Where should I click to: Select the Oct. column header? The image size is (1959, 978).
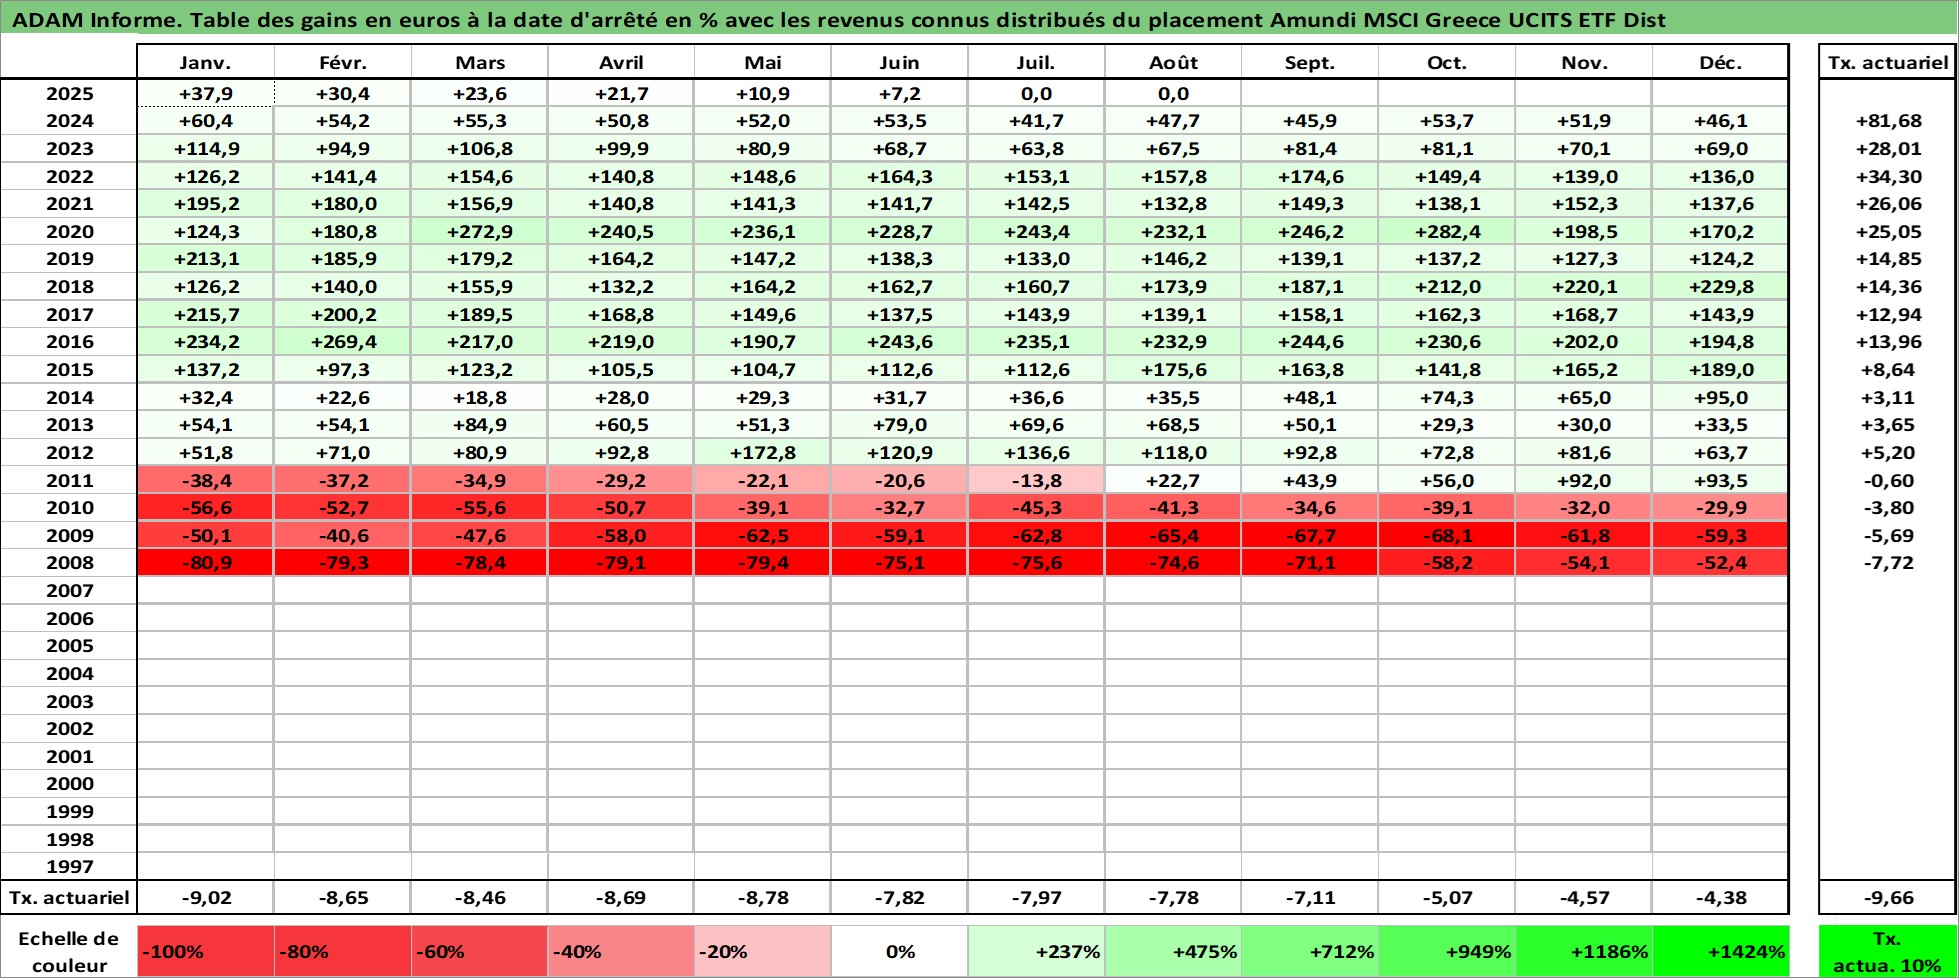(1447, 62)
